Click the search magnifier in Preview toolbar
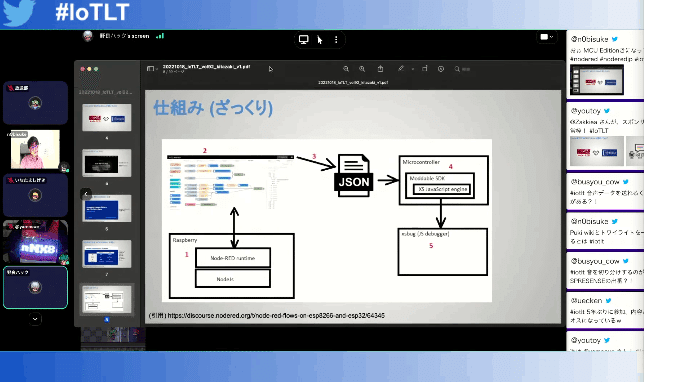Viewport: 686px width, 382px height. (x=457, y=69)
